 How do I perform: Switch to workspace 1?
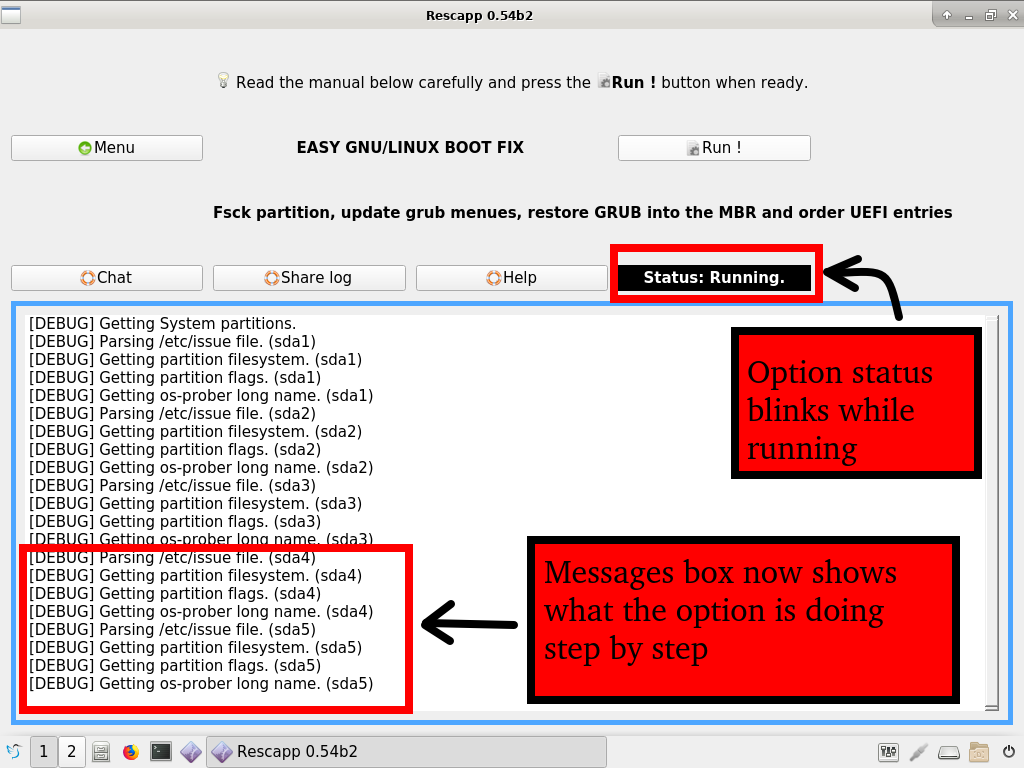[x=44, y=752]
